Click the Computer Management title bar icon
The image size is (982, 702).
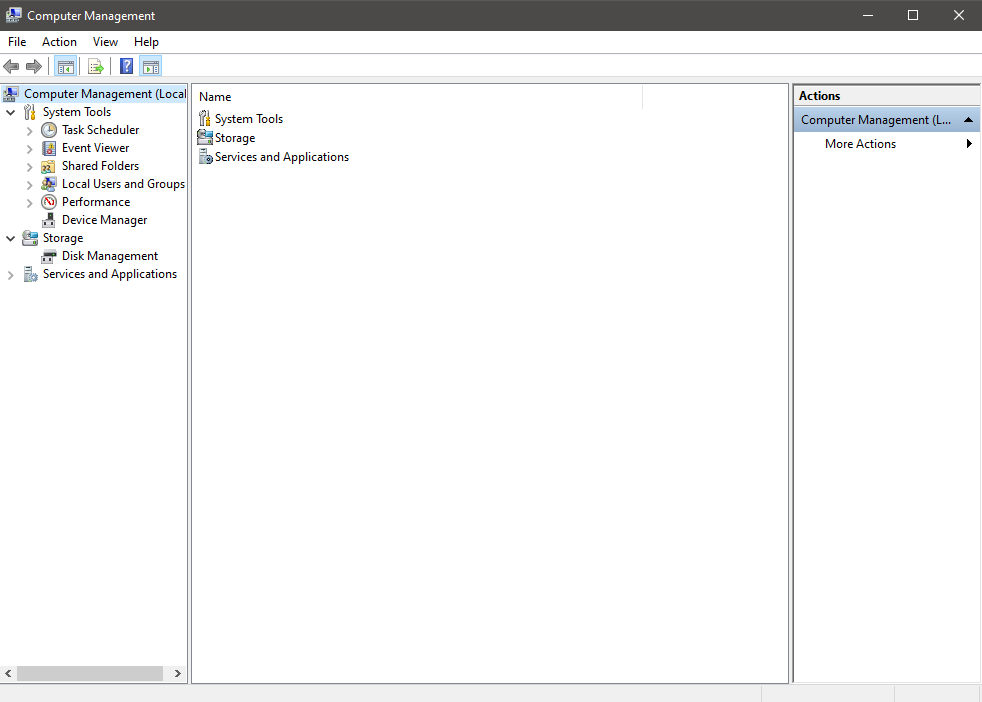[x=13, y=15]
